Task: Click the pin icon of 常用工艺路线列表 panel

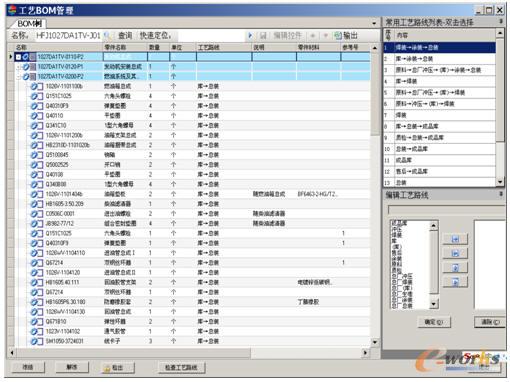Action: (x=501, y=21)
